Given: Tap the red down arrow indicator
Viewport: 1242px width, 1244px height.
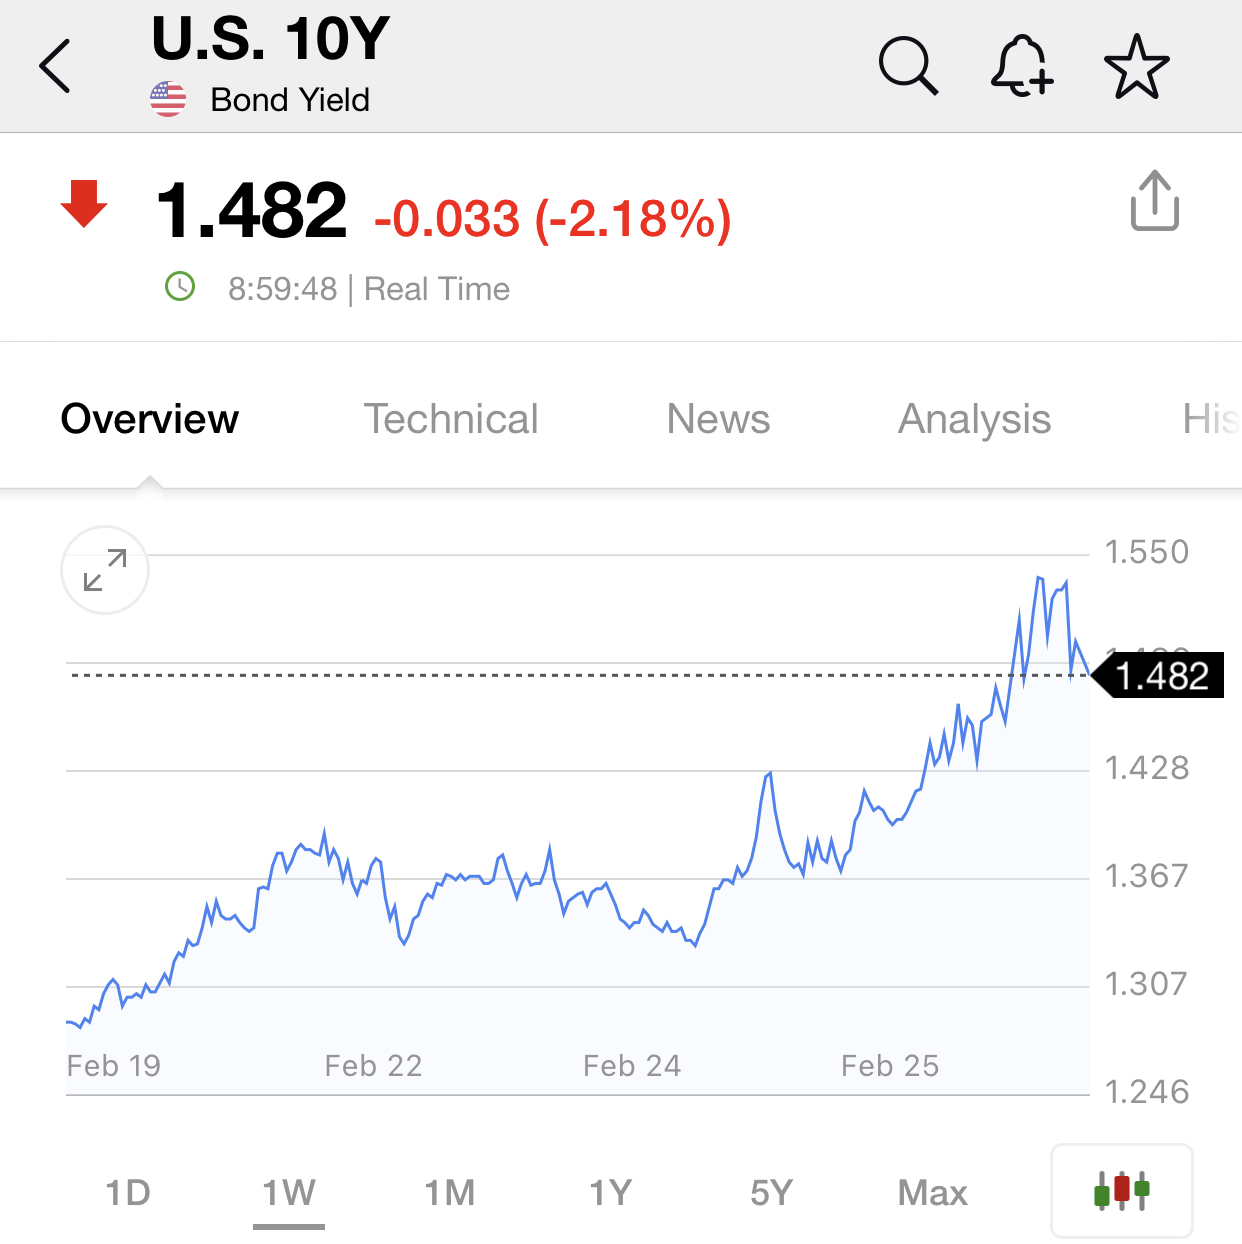Looking at the screenshot, I should (x=84, y=203).
